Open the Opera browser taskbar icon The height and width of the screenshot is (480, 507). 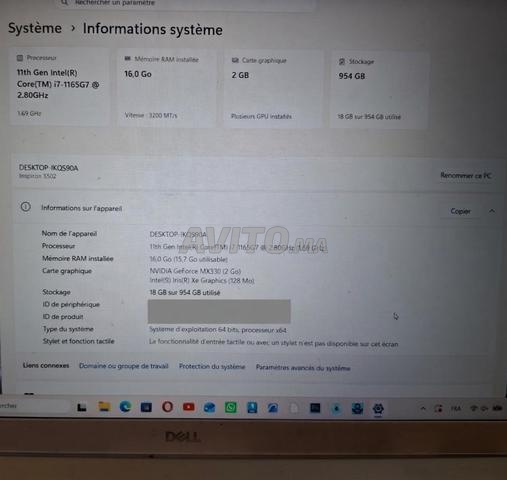(x=168, y=407)
